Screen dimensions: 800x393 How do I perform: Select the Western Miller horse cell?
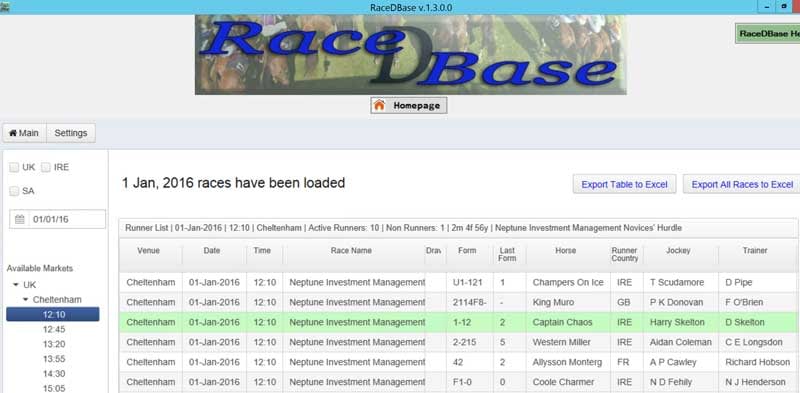point(568,342)
